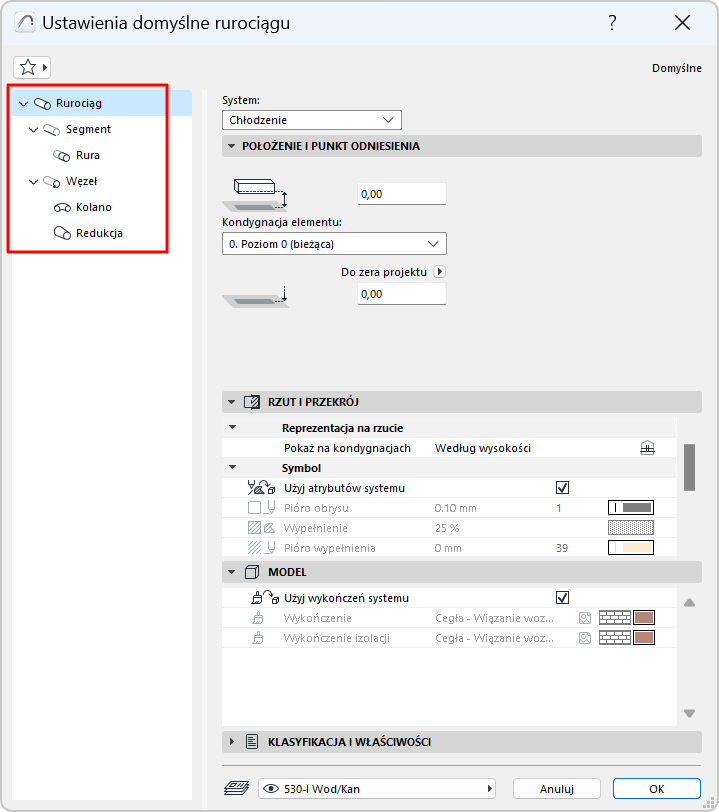The image size is (719, 812).
Task: Collapse the Węzeł tree node
Action: pos(33,181)
